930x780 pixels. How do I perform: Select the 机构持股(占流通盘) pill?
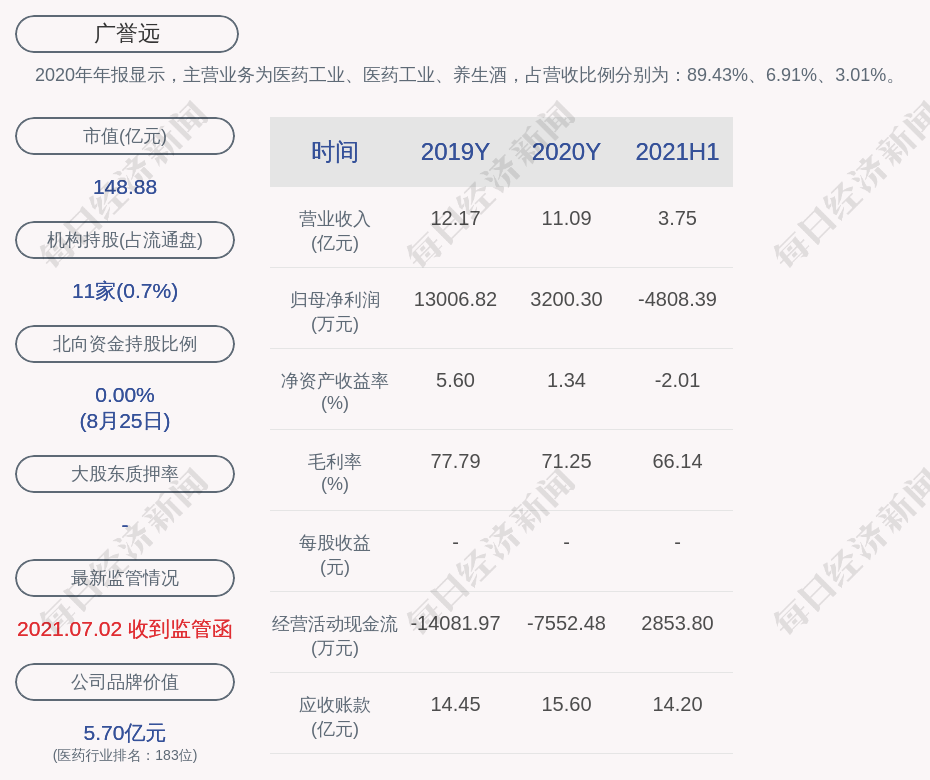(125, 240)
